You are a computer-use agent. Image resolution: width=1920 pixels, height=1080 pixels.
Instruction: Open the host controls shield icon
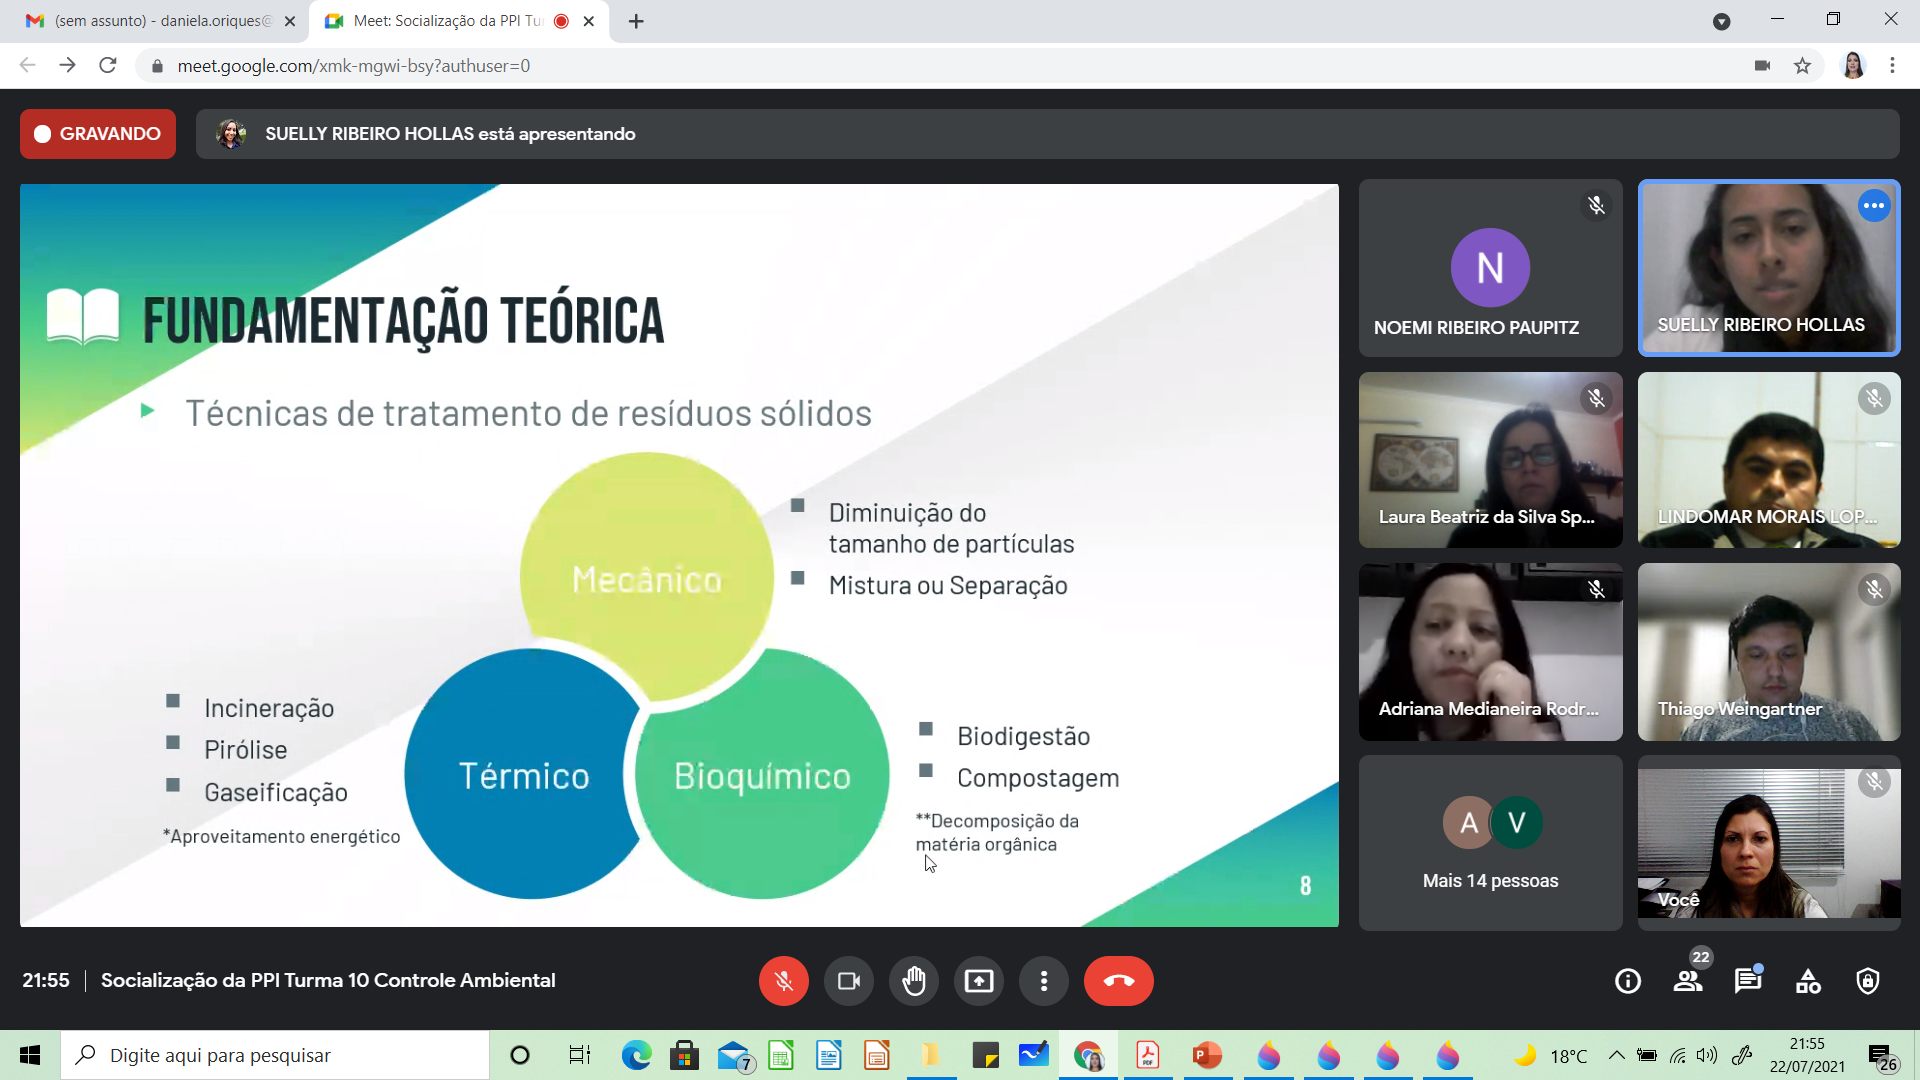pos(1867,981)
